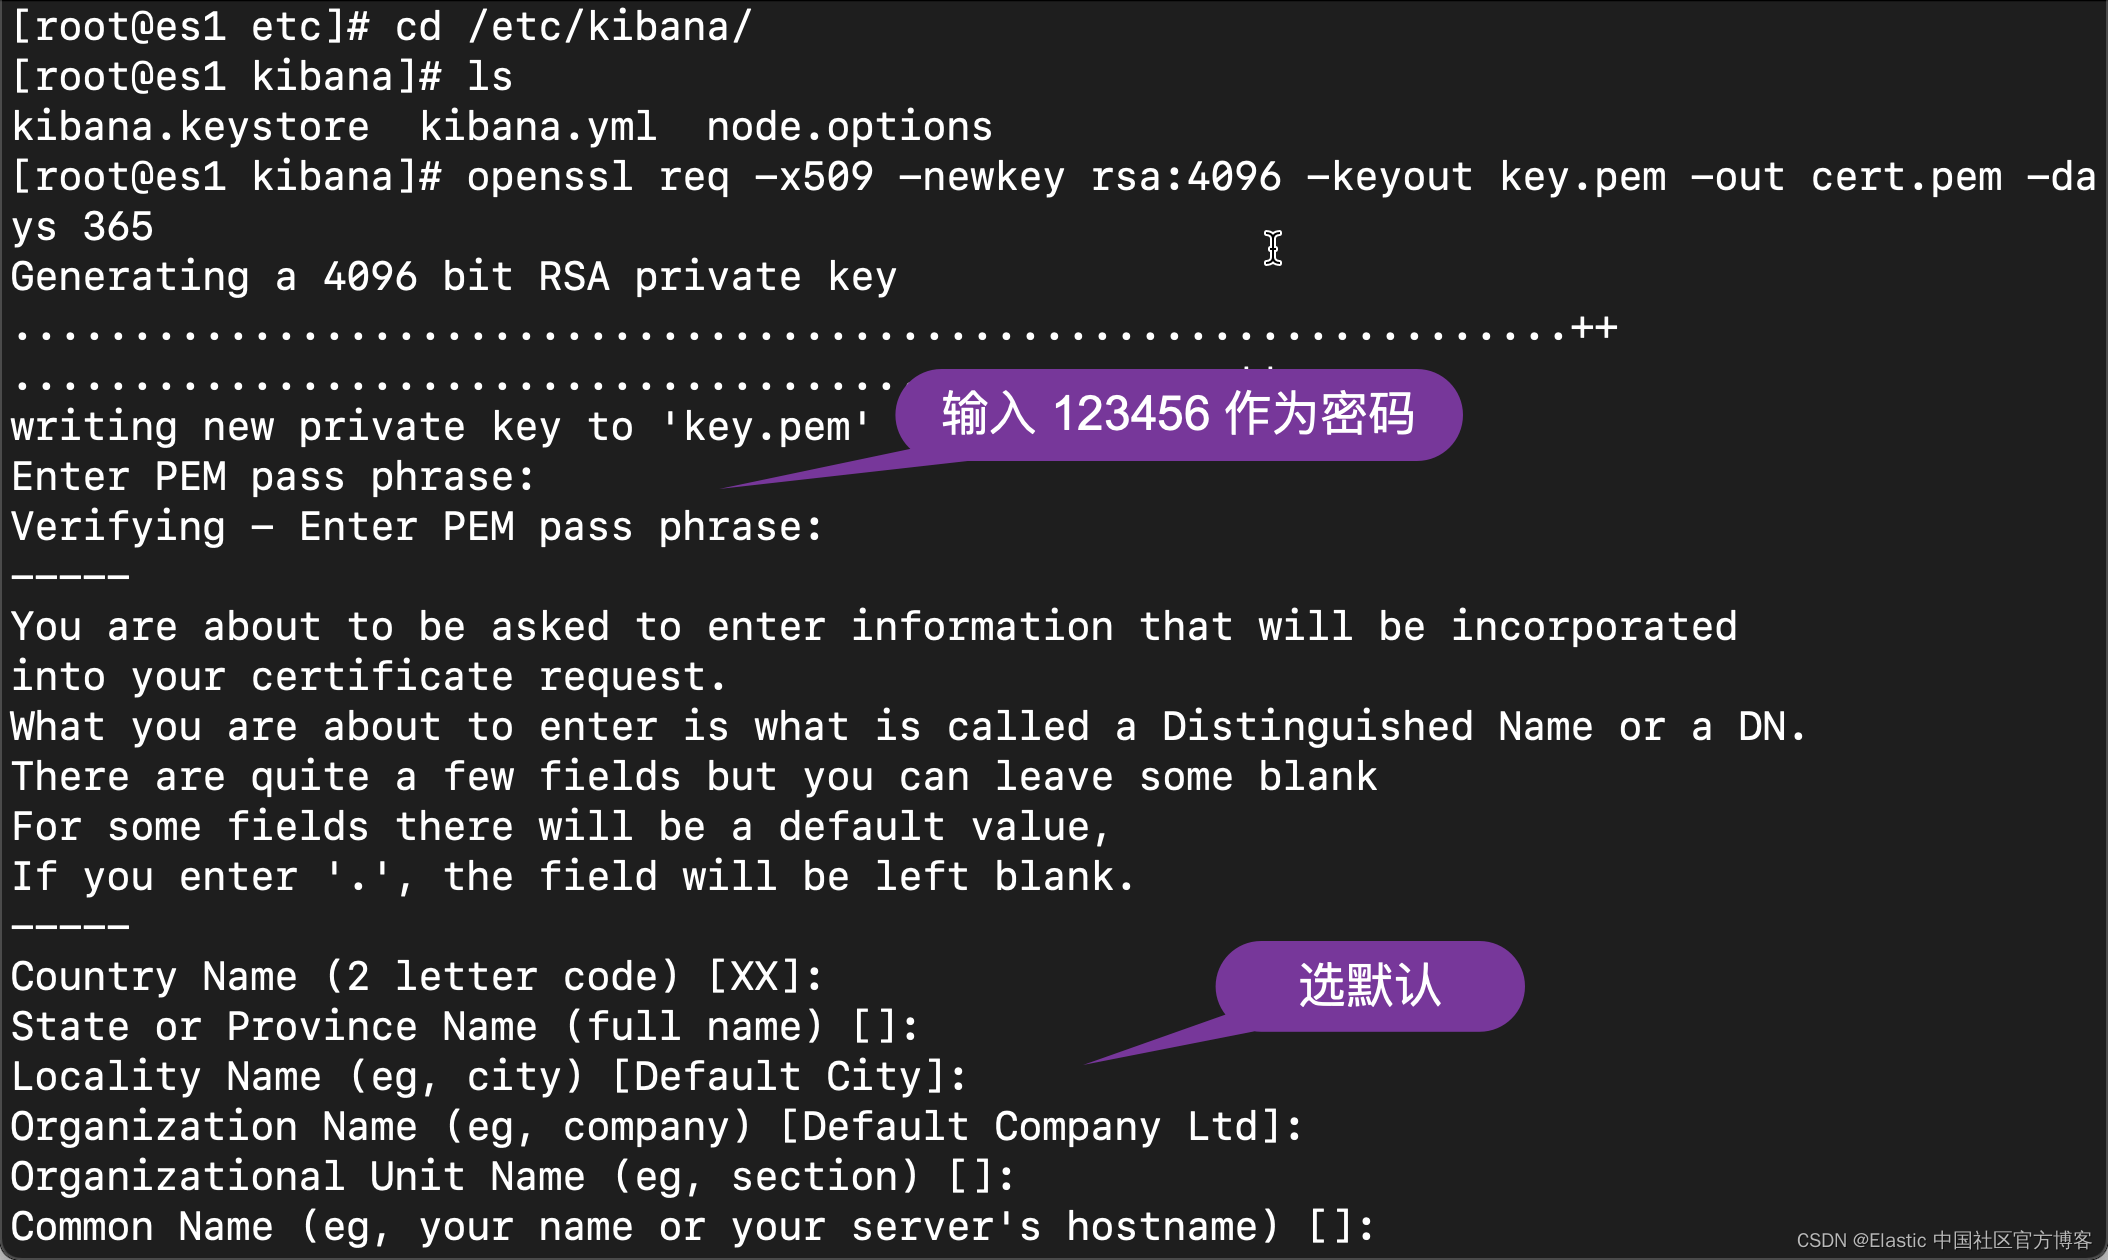Click the Organizational Unit Name prompt
Viewport: 2108px width, 1260px height.
tap(512, 1177)
